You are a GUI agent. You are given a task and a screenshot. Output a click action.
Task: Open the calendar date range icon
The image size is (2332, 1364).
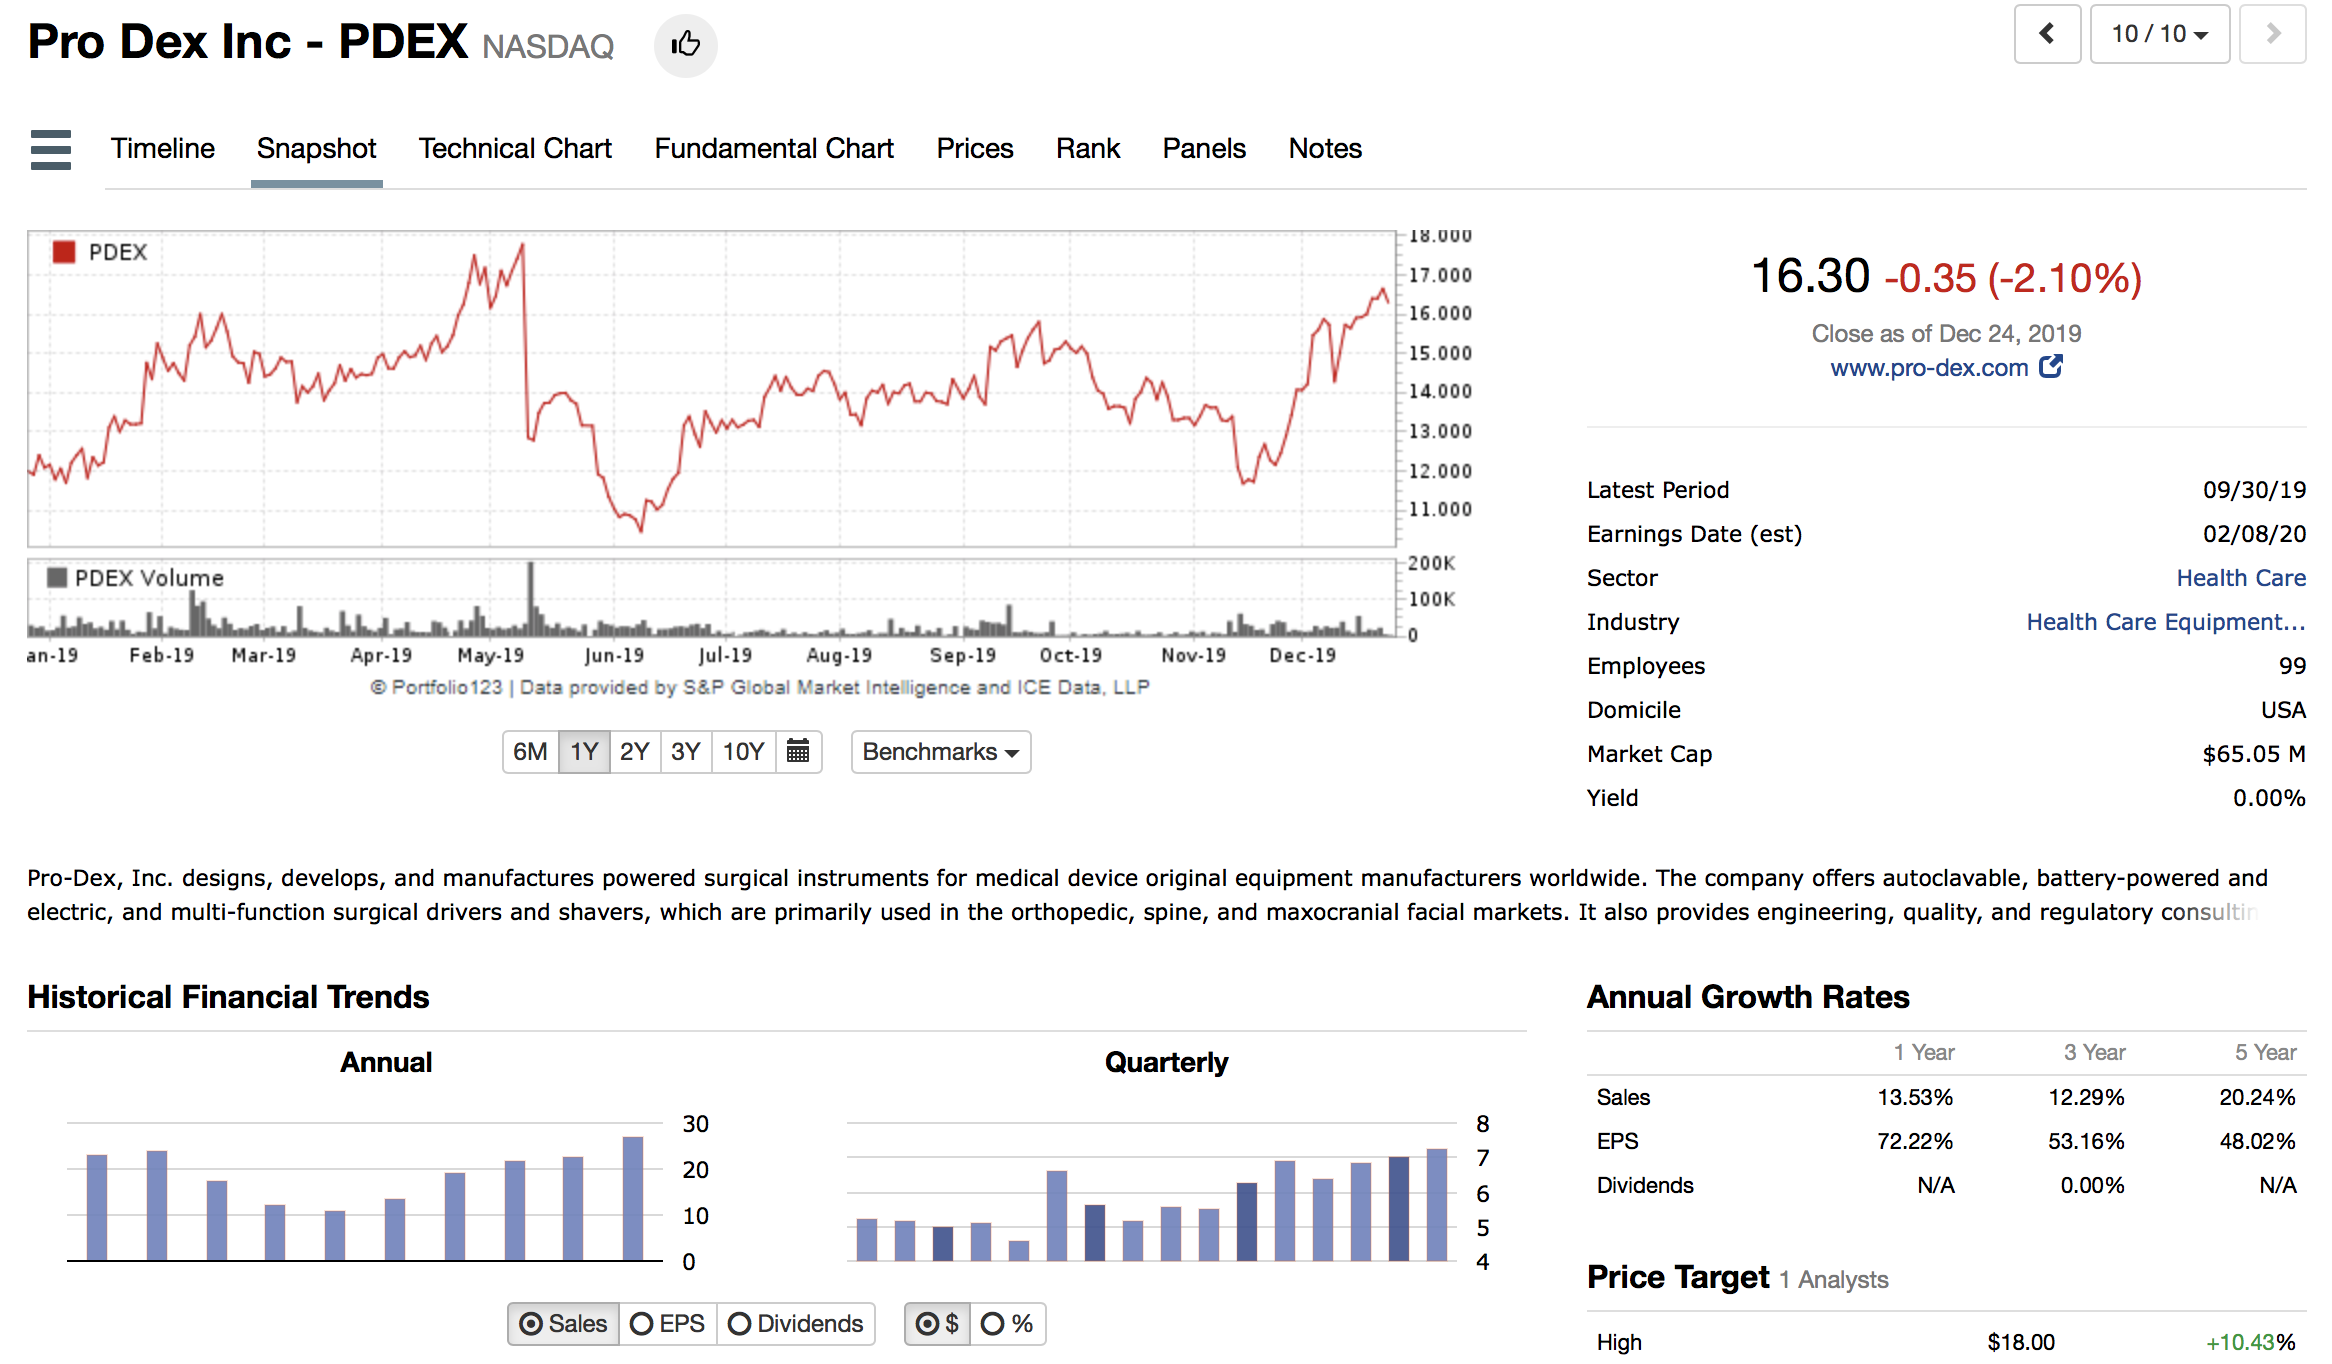point(797,751)
